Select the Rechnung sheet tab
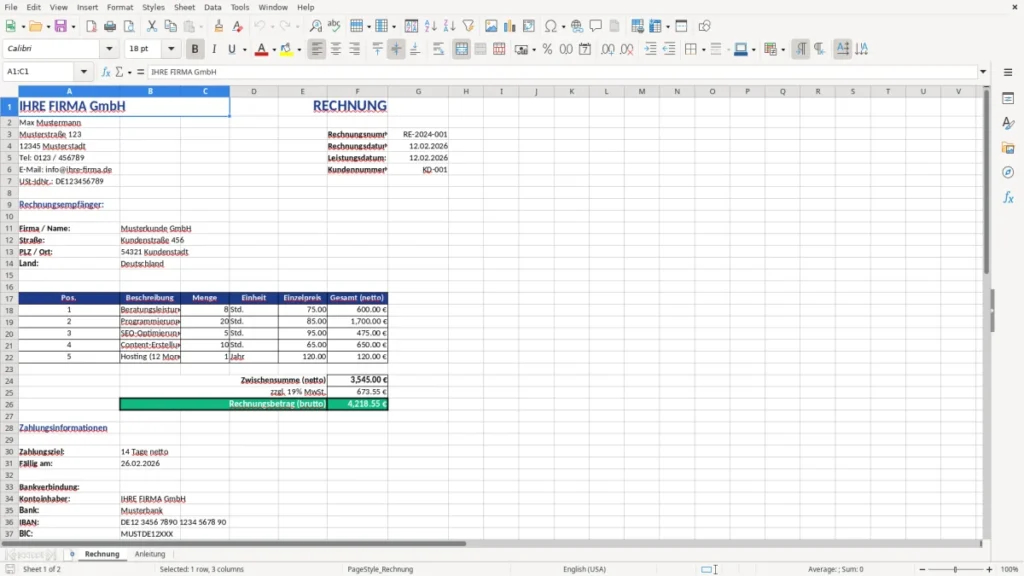 [x=102, y=554]
